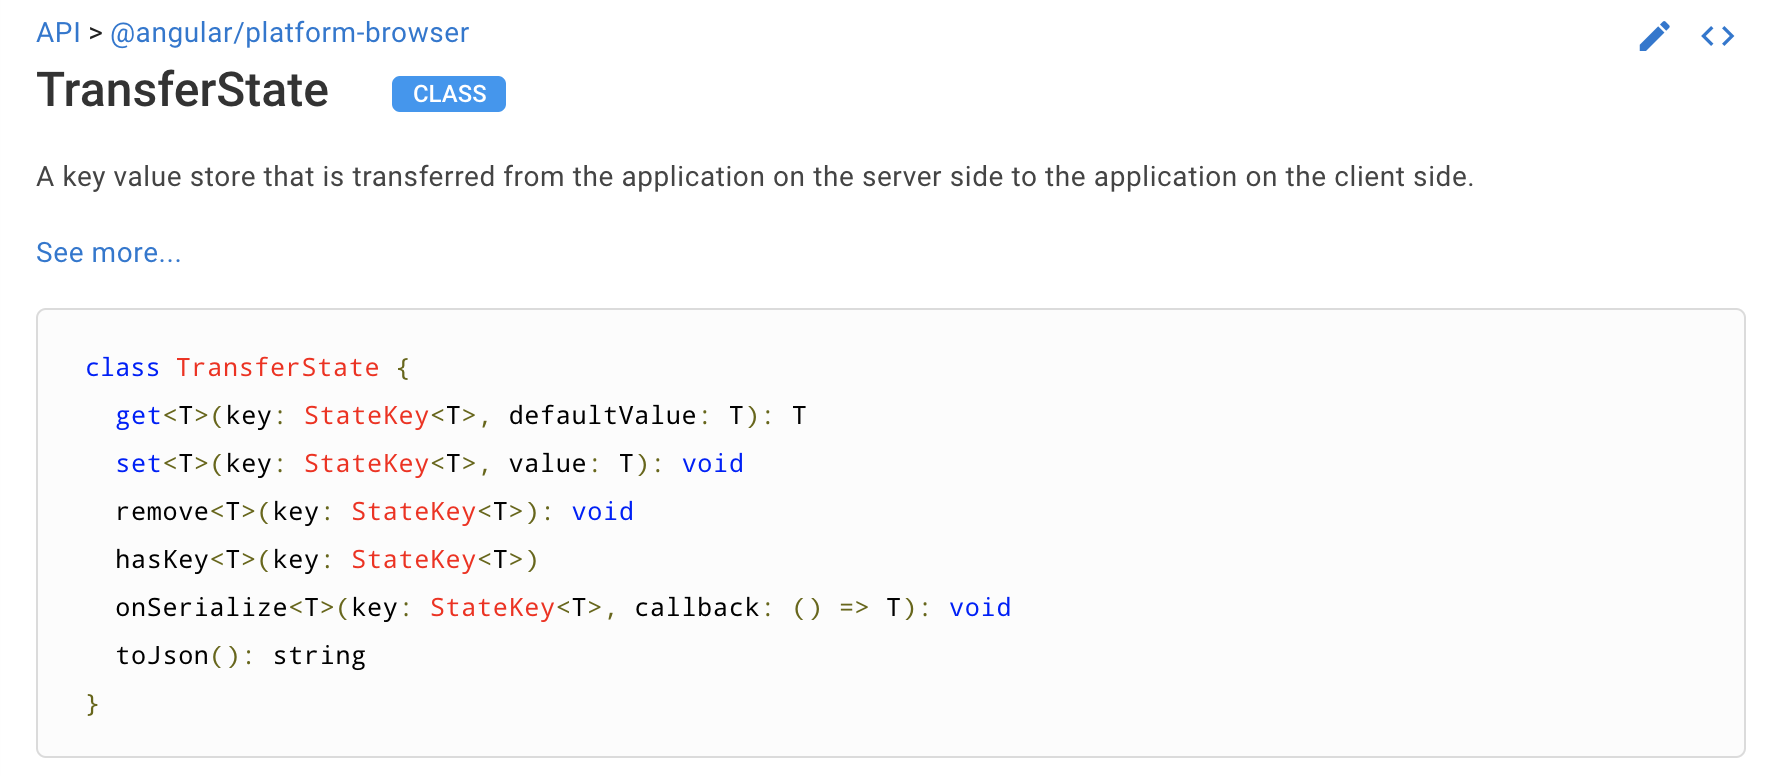Image resolution: width=1776 pixels, height=776 pixels.
Task: Open the get method link
Action: (x=138, y=416)
